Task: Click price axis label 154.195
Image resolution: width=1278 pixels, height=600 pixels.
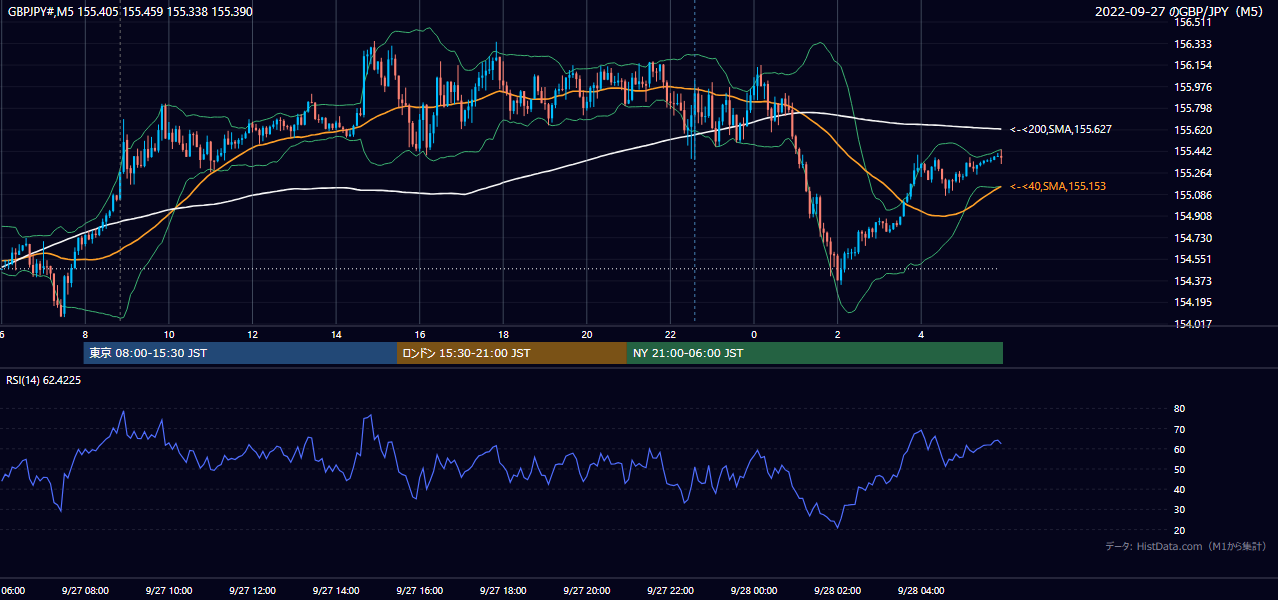Action: (x=1193, y=302)
